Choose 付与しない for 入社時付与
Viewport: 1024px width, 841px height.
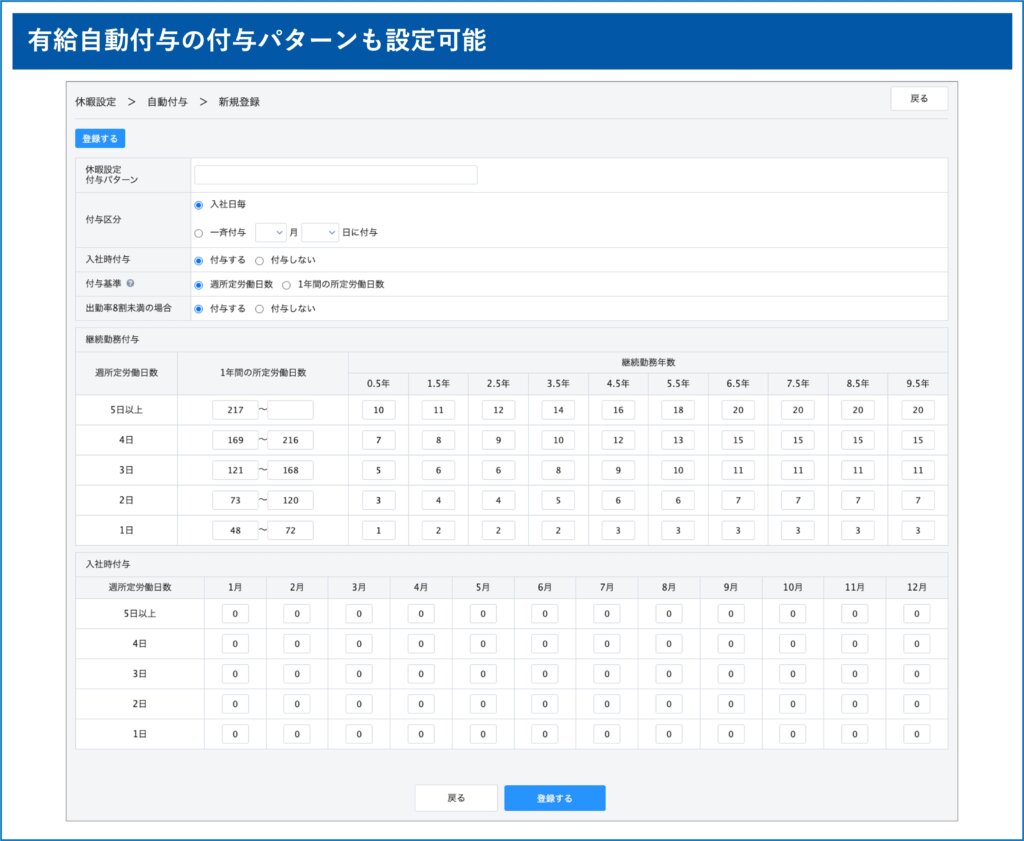[260, 260]
